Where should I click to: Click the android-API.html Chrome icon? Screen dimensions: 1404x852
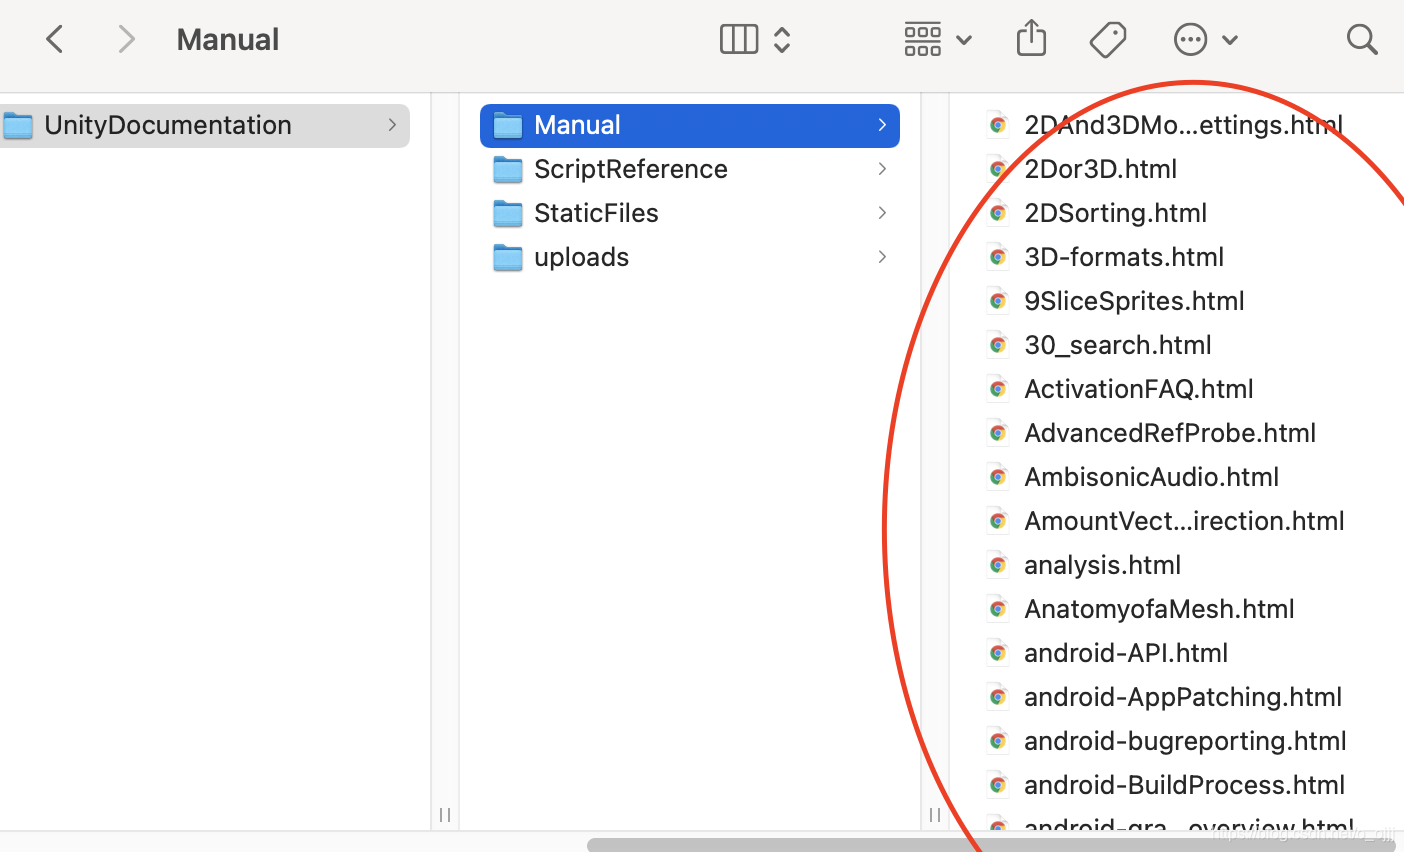[x=997, y=653]
